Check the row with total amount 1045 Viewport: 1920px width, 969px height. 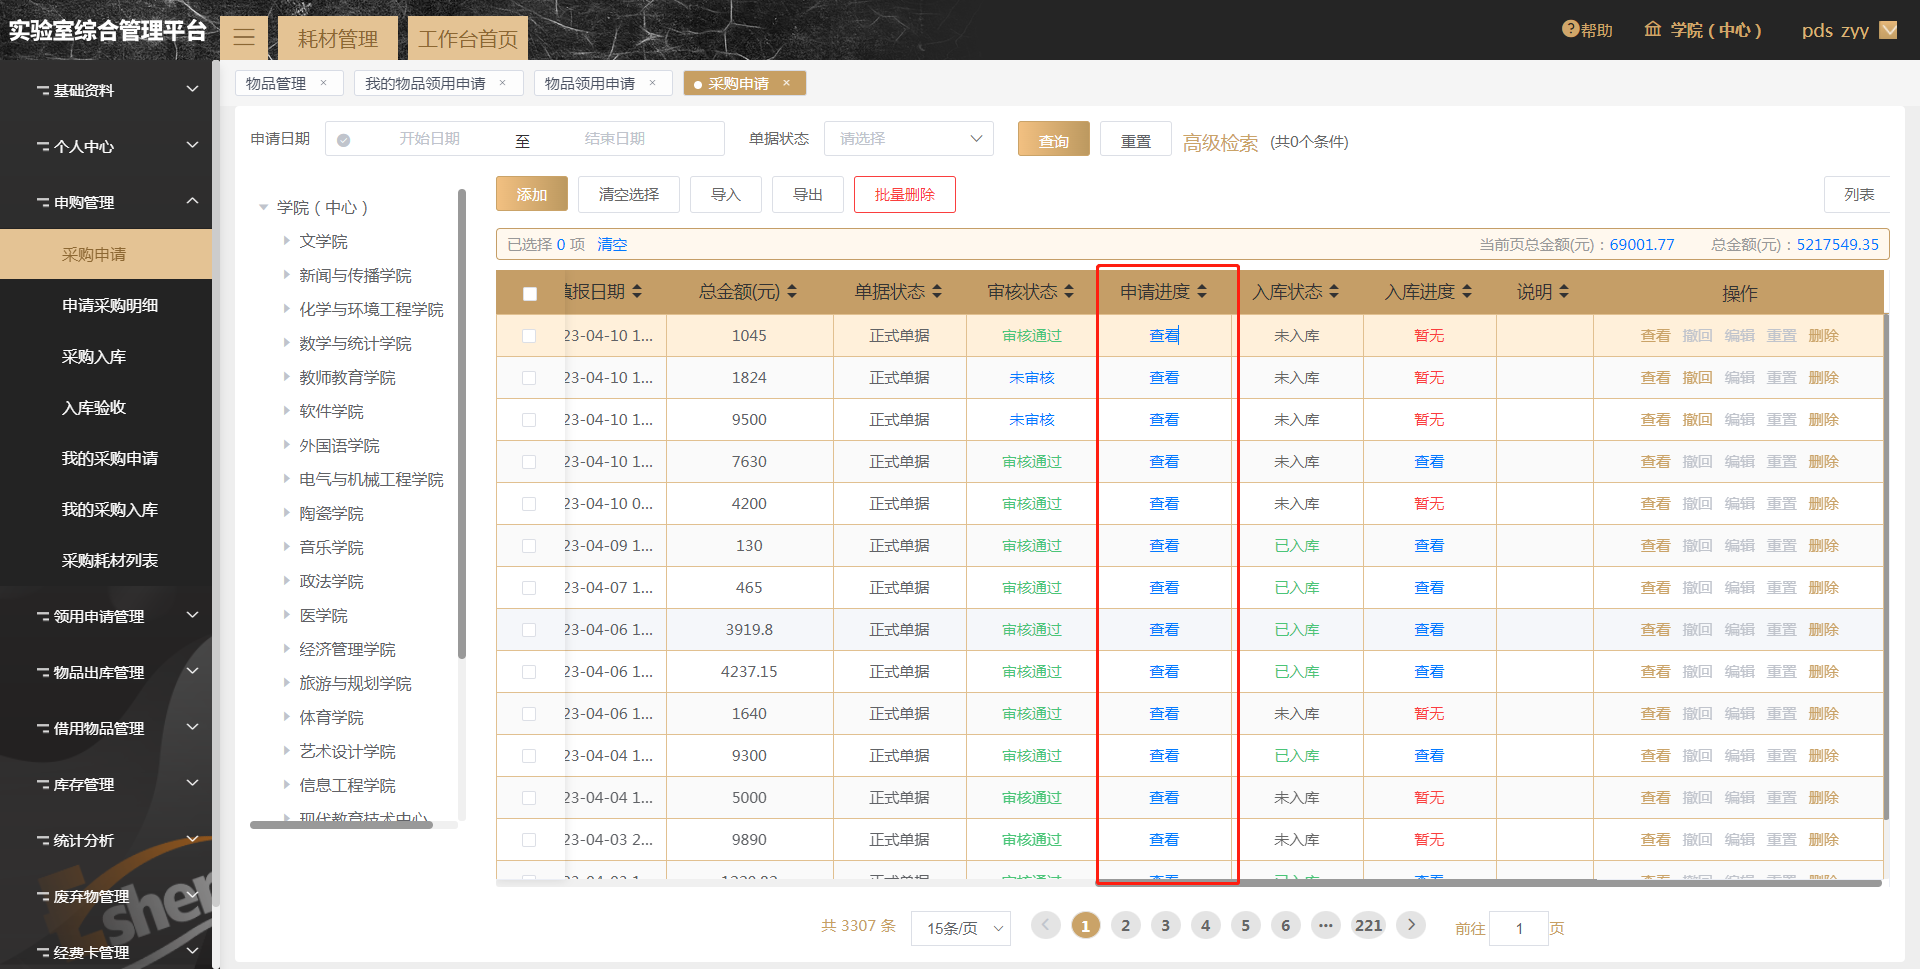point(529,336)
